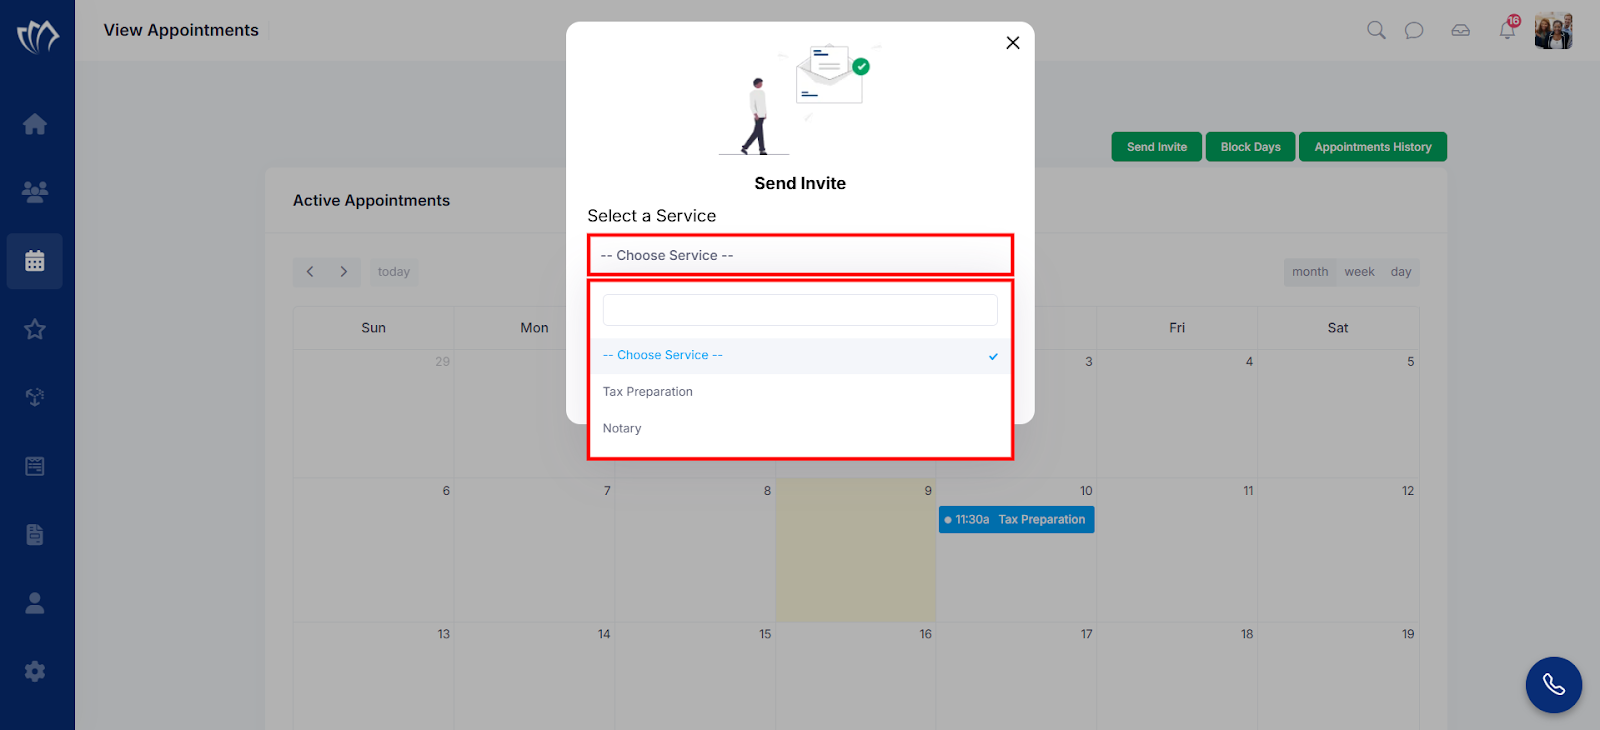Viewport: 1600px width, 730px height.
Task: Open the document sidebar icon
Action: [35, 534]
